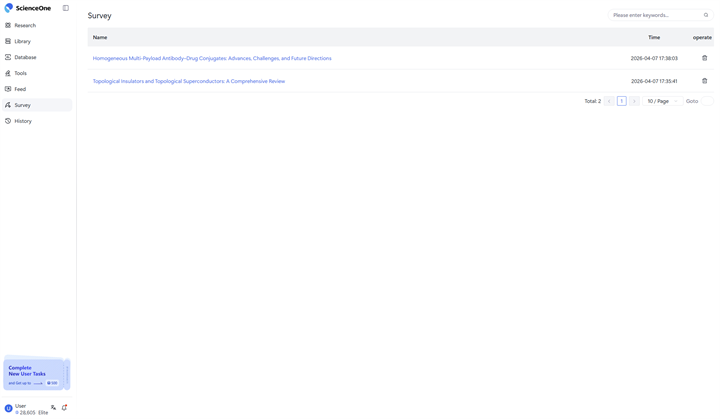Open the 10 / Page size dropdown

pyautogui.click(x=662, y=101)
